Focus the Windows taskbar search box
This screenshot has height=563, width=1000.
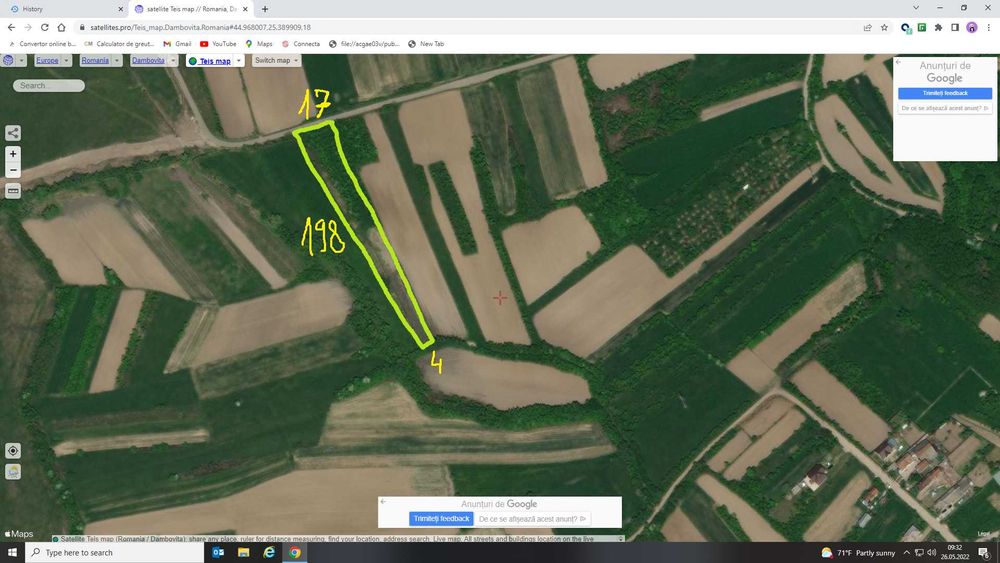pos(114,552)
